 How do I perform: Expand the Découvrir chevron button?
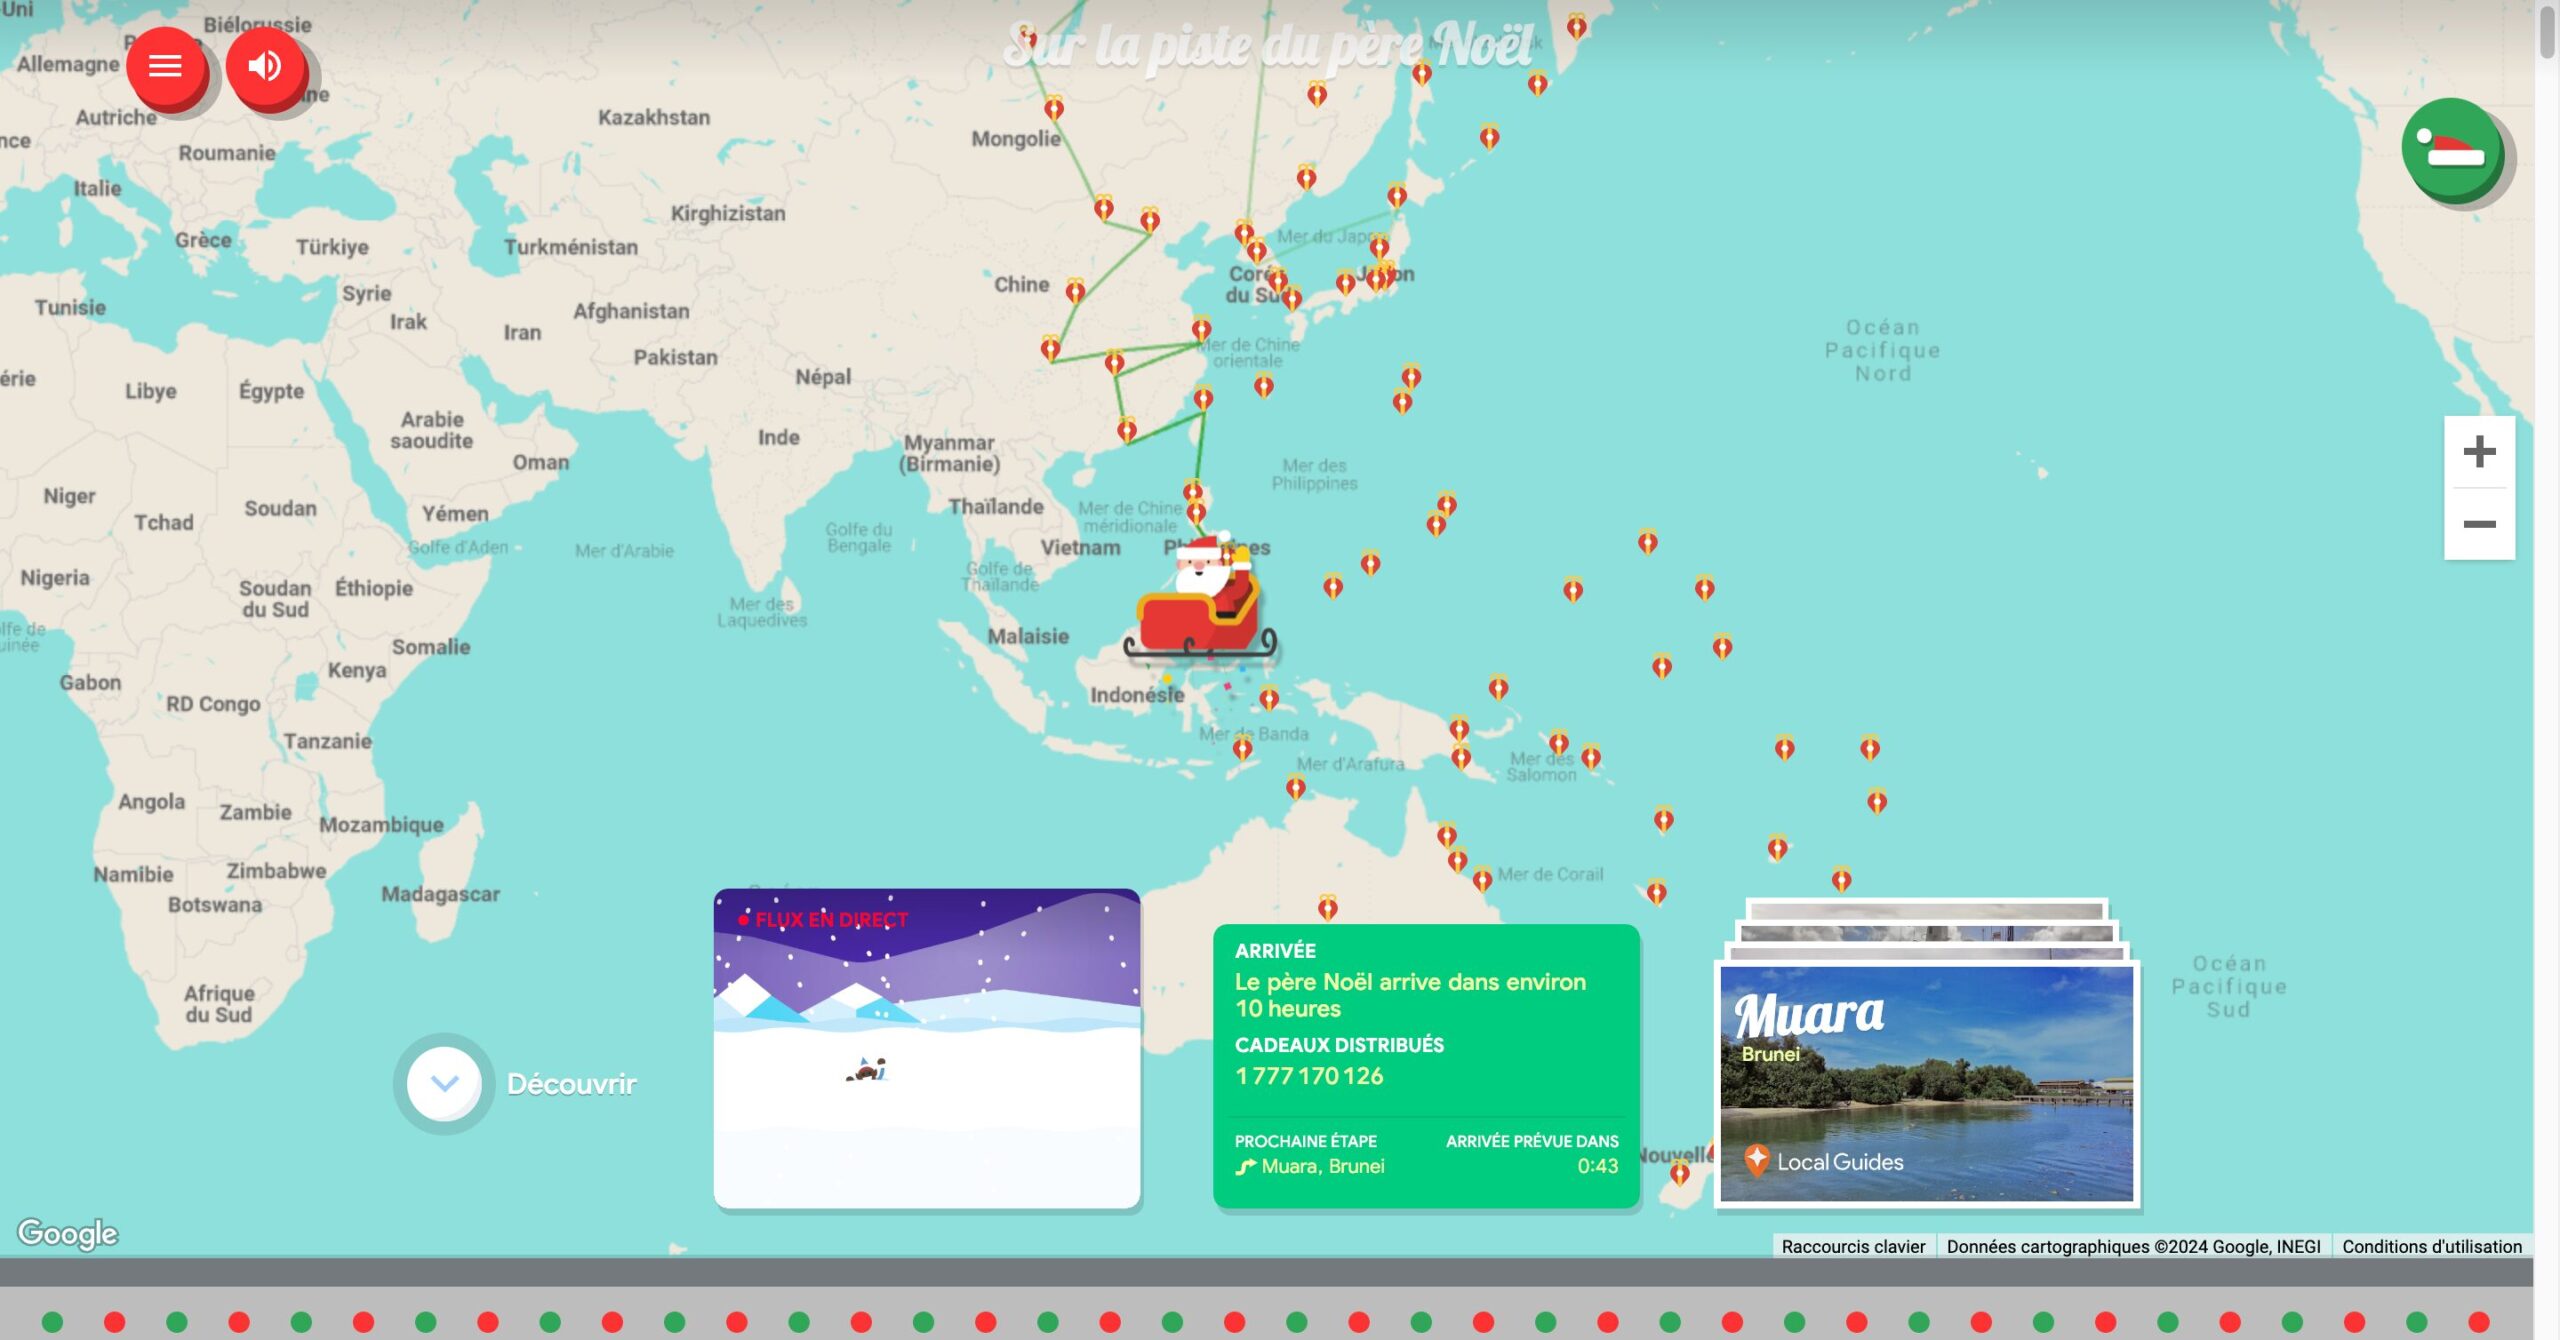[444, 1083]
